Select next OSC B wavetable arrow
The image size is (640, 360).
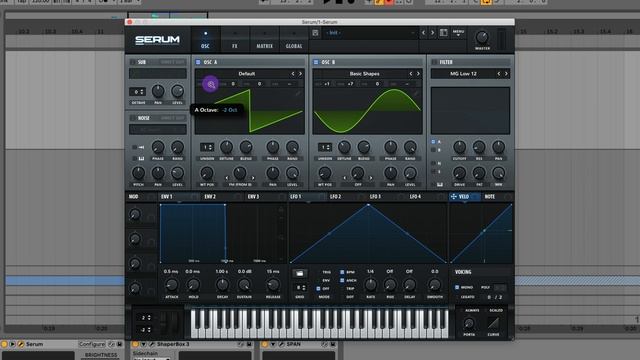pyautogui.click(x=418, y=74)
